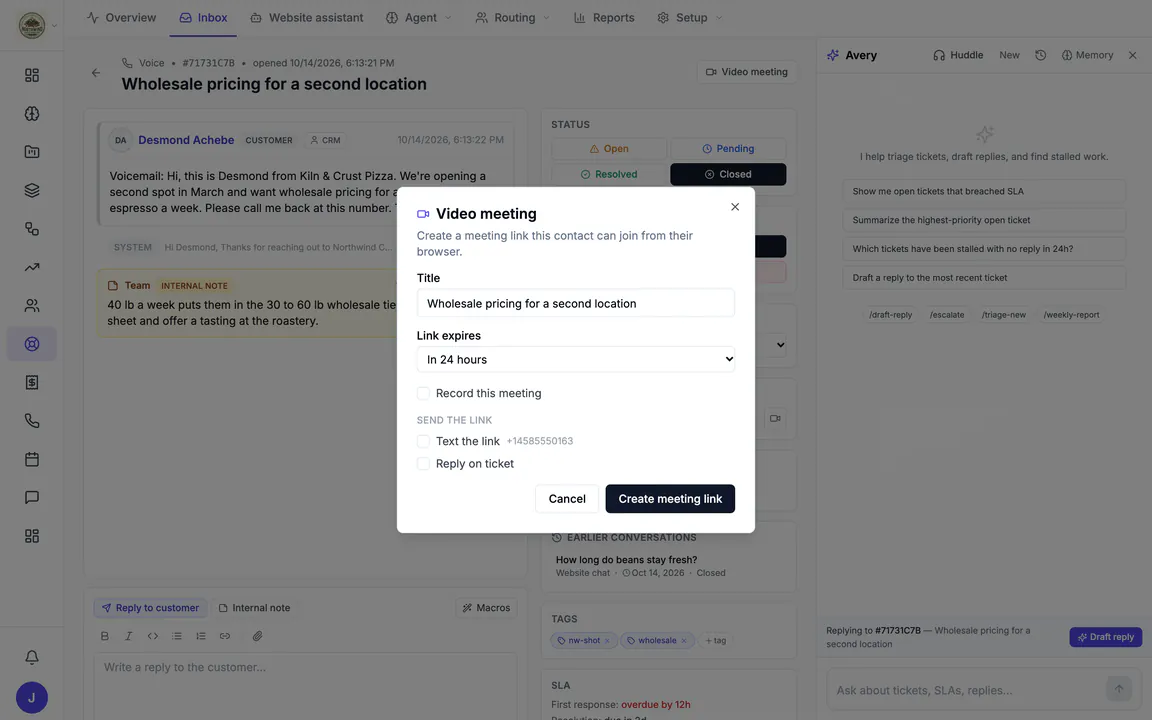This screenshot has width=1152, height=720.
Task: Remove the nw-shot tag
Action: (607, 641)
